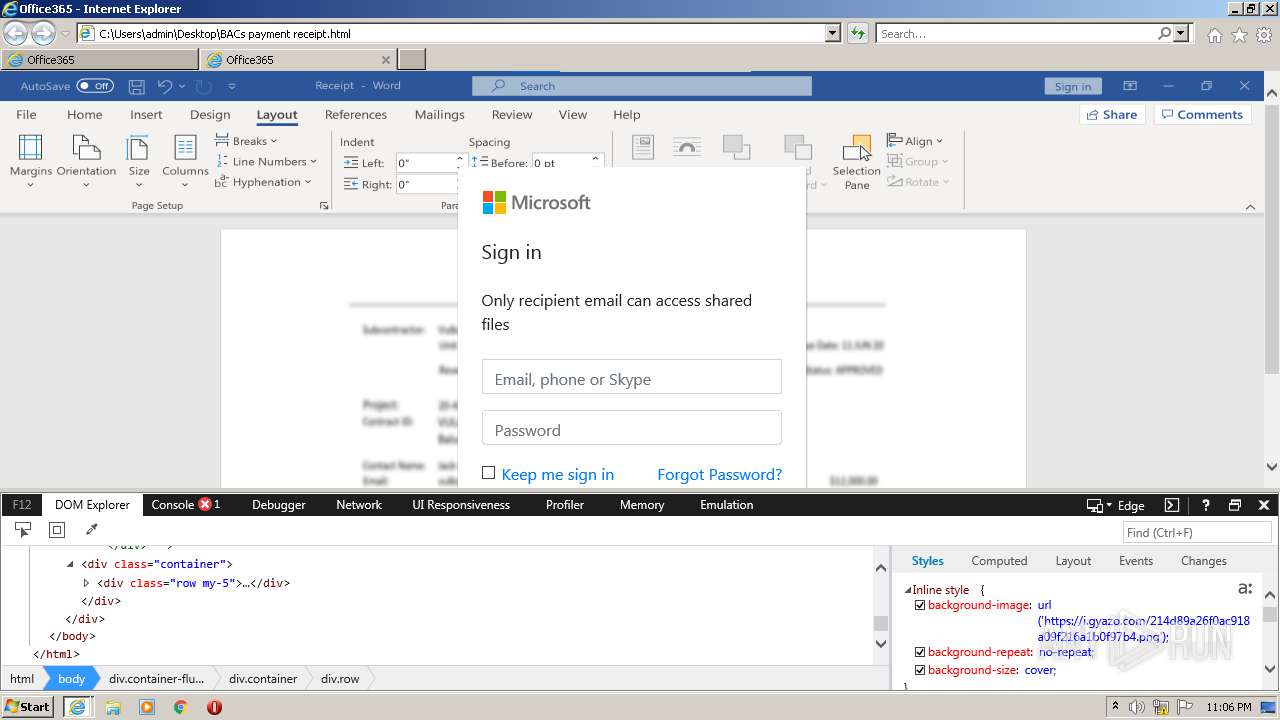The width and height of the screenshot is (1280, 720).
Task: Switch to the Network tab in DevTools
Action: click(x=359, y=505)
